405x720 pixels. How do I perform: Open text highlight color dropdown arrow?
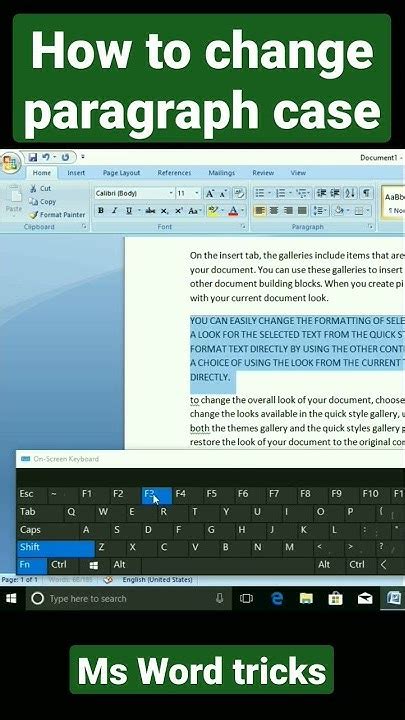pos(222,211)
